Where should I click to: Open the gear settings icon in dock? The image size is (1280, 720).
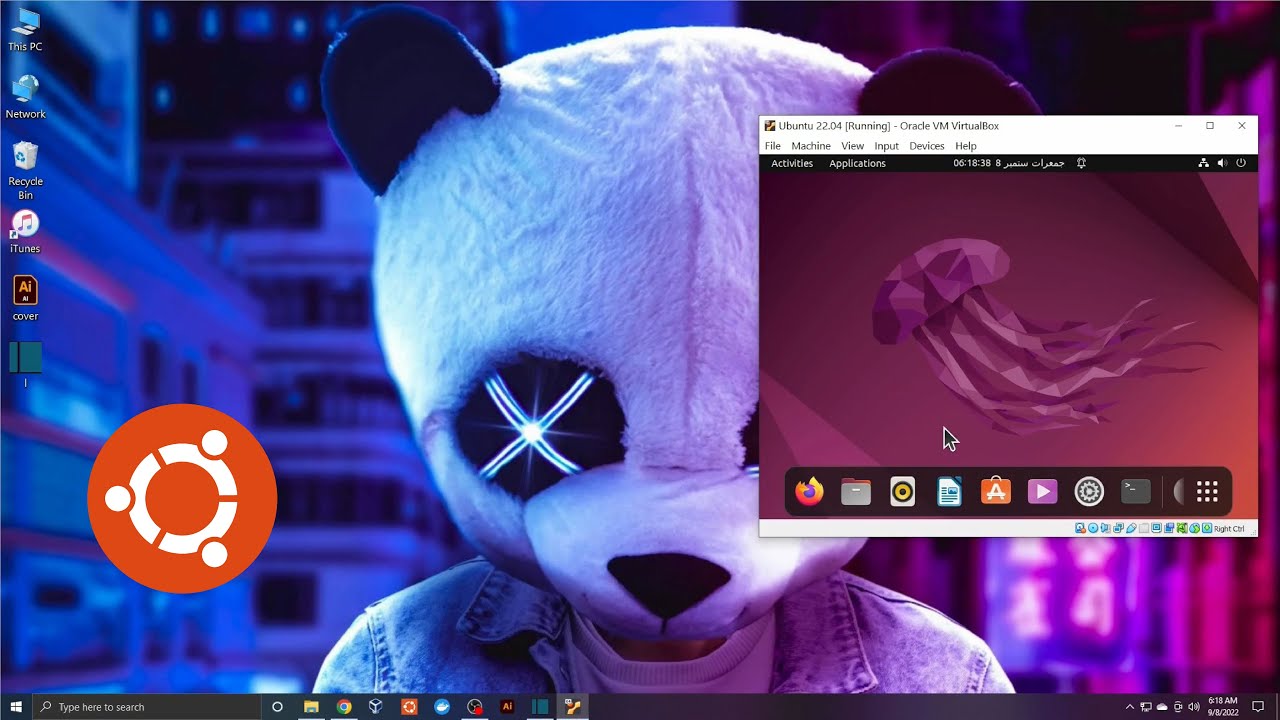[1089, 491]
